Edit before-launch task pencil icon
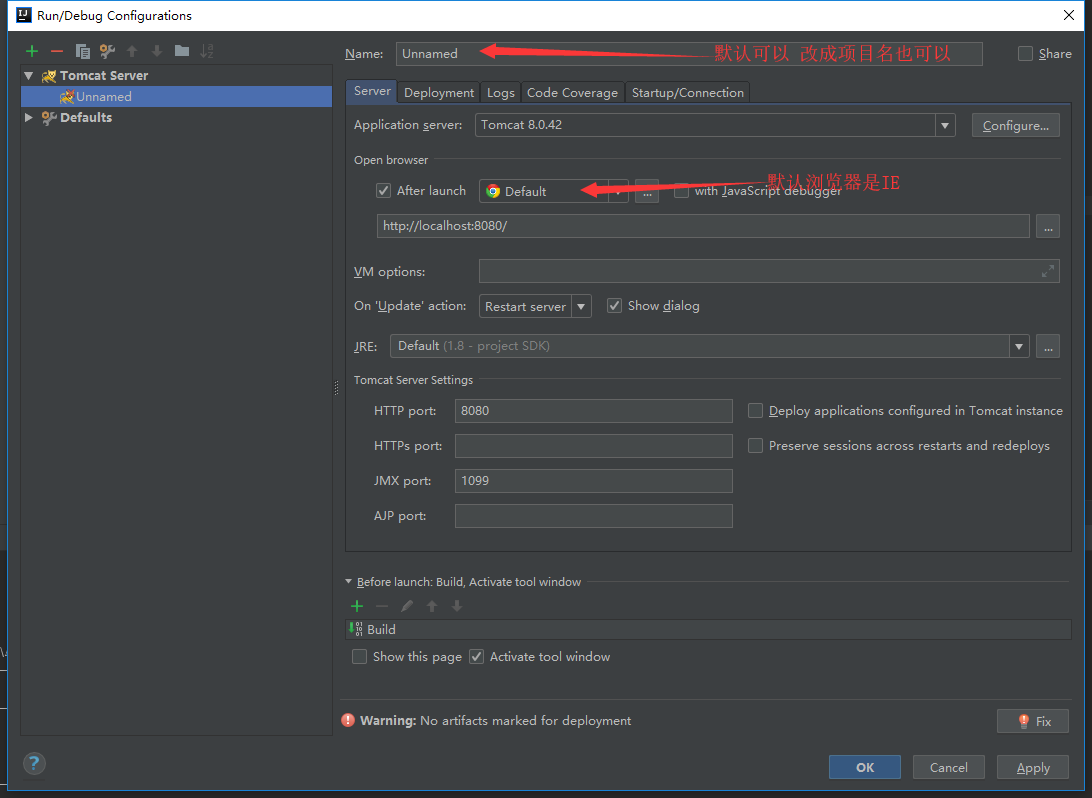Image resolution: width=1092 pixels, height=798 pixels. [407, 607]
